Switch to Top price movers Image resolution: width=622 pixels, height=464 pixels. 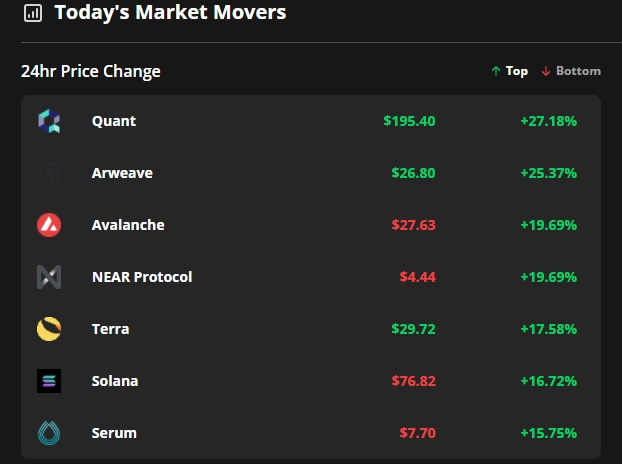click(509, 71)
